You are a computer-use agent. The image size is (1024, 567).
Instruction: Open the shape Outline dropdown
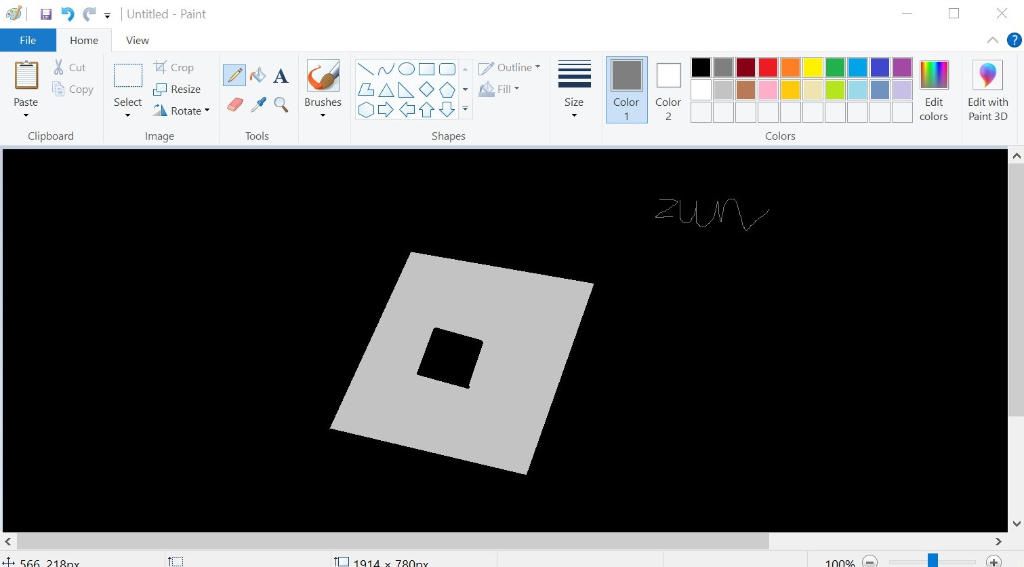[509, 67]
